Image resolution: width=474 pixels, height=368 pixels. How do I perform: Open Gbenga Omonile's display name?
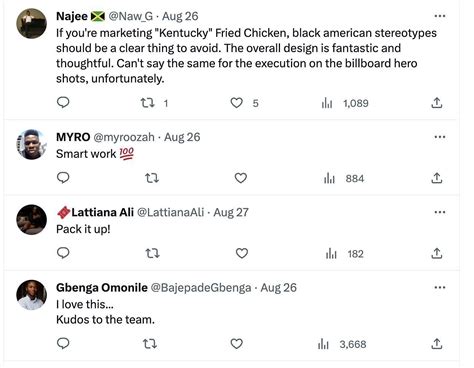coord(102,288)
